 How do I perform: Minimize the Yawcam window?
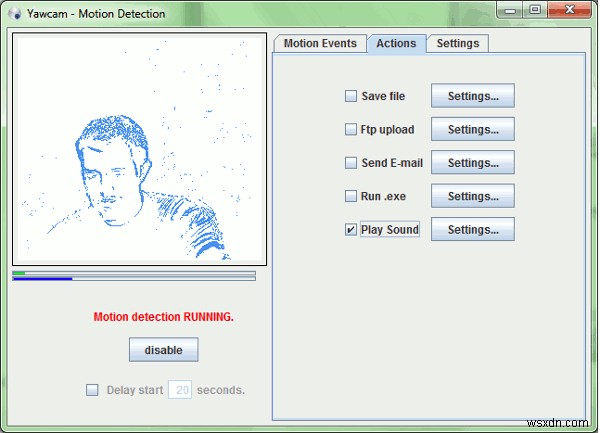(x=510, y=10)
